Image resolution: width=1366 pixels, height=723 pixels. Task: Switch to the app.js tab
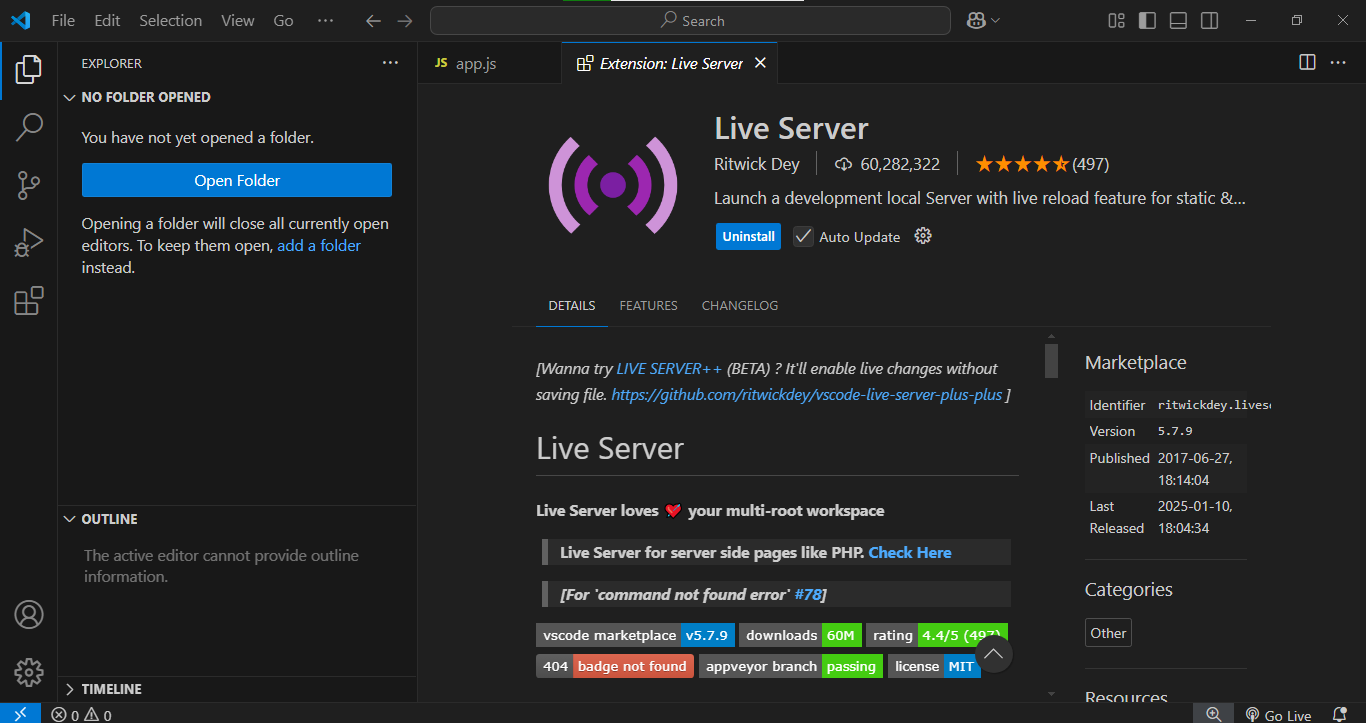tap(489, 63)
